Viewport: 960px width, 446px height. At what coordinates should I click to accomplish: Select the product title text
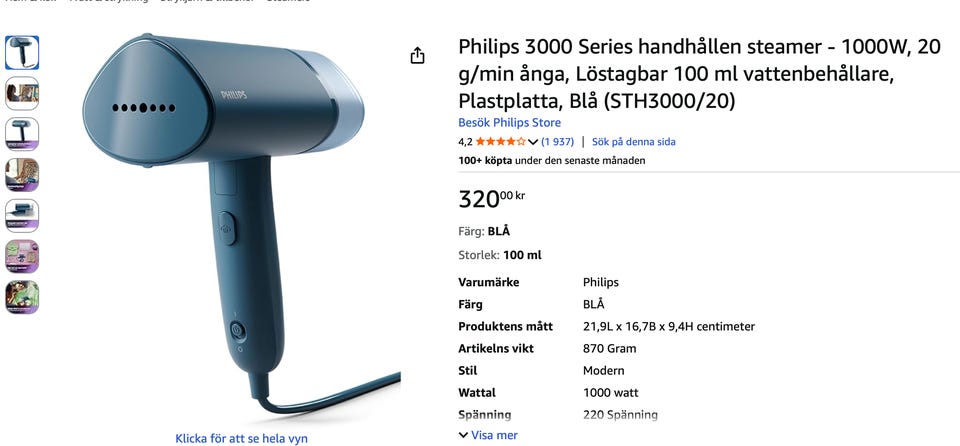tap(700, 74)
